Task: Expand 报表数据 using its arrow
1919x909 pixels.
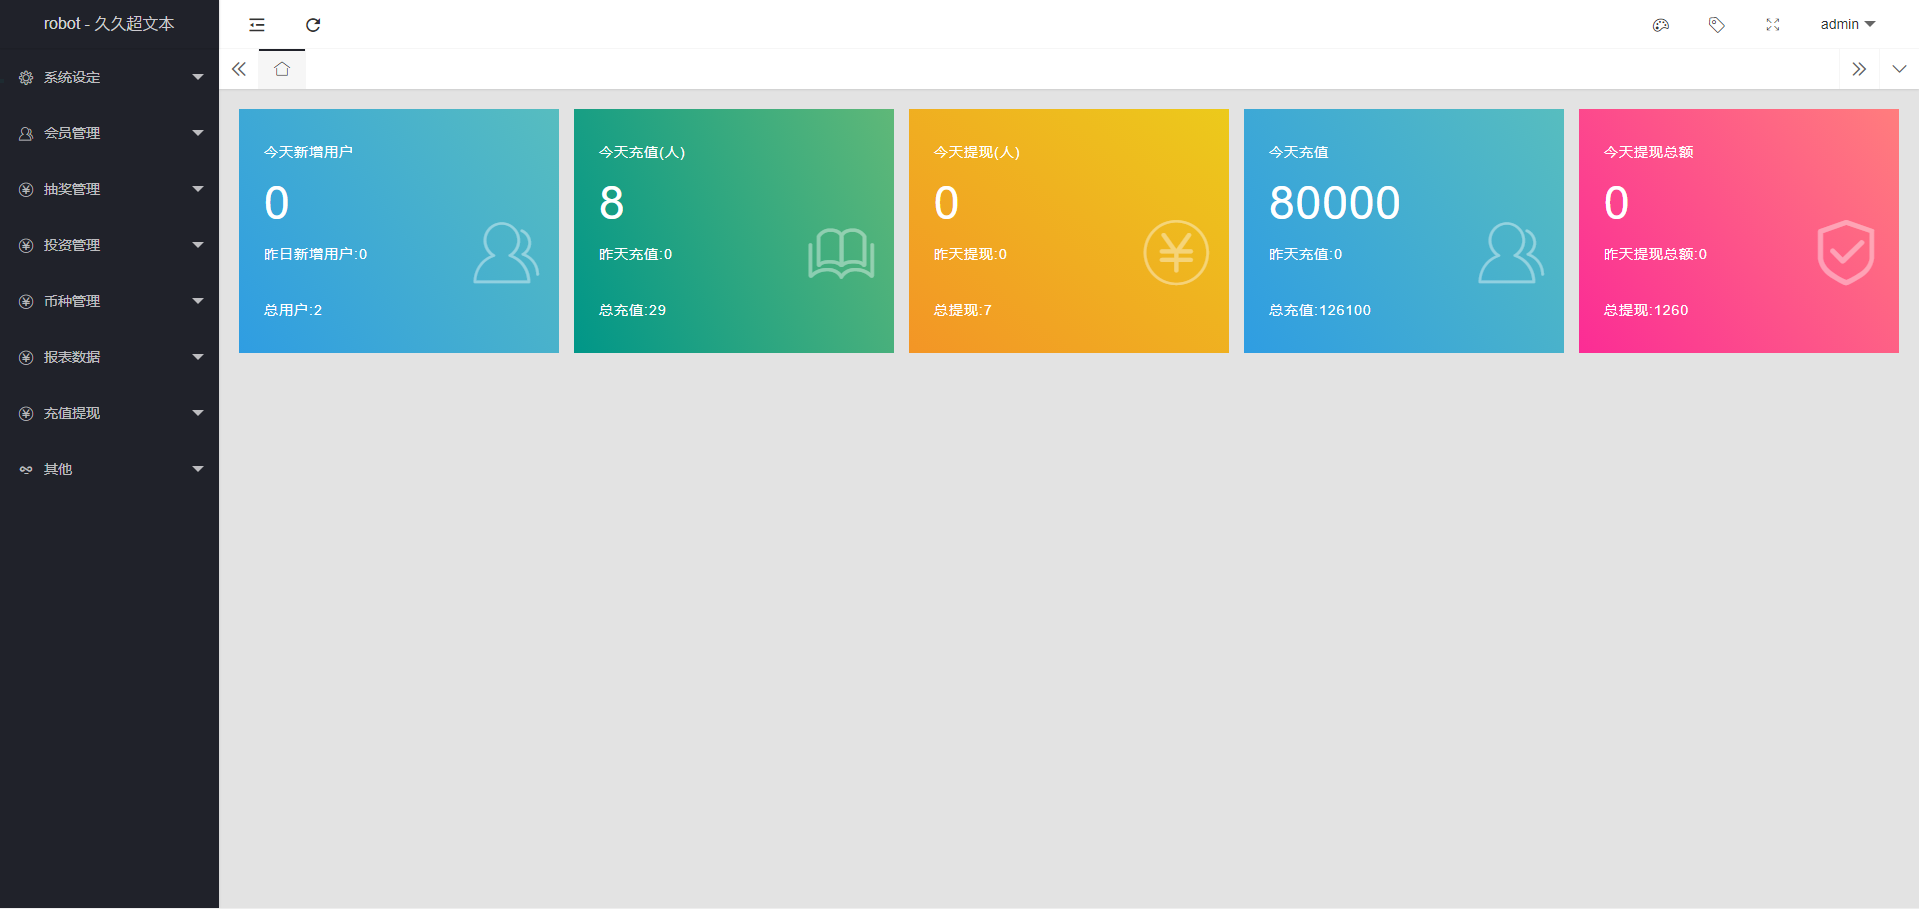Action: [x=198, y=357]
